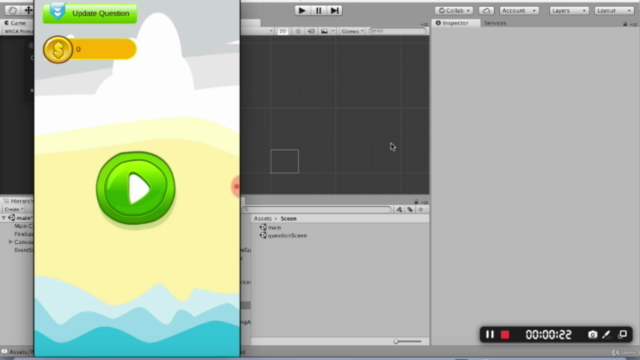
Task: Open recorder pen annotation tool
Action: (x=606, y=335)
